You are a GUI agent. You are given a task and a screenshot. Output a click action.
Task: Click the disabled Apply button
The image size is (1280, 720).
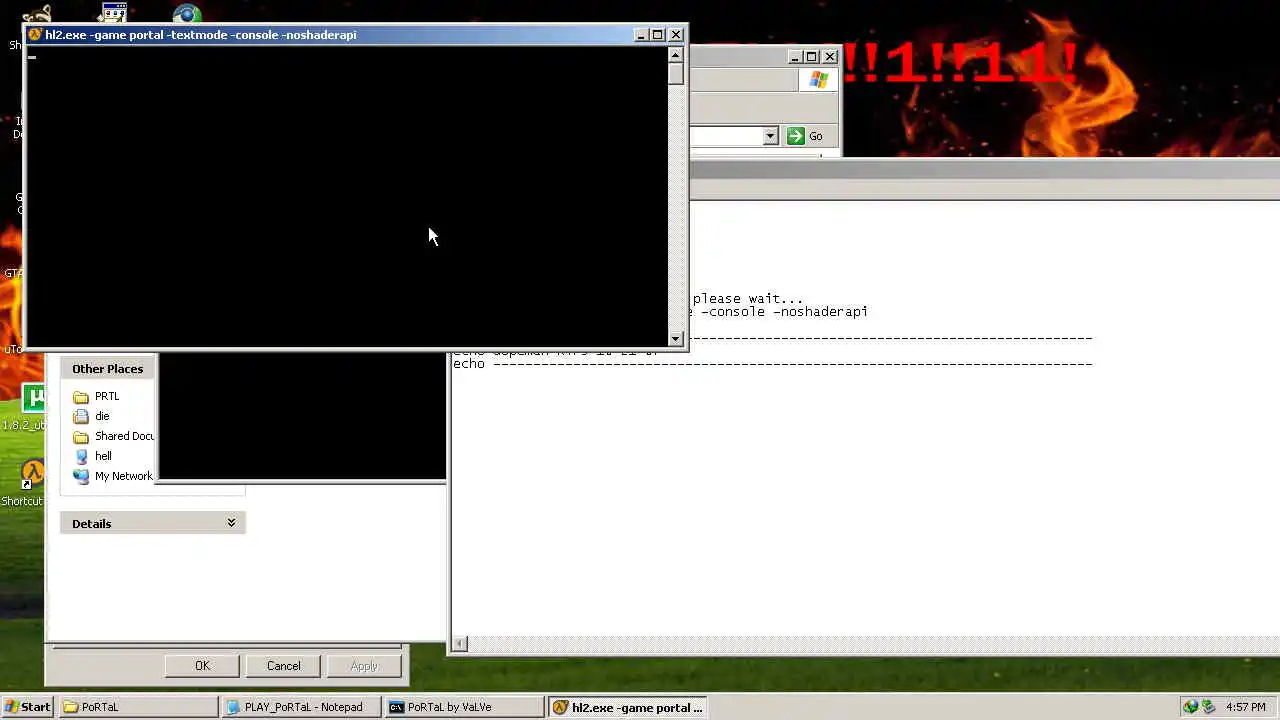tap(364, 666)
